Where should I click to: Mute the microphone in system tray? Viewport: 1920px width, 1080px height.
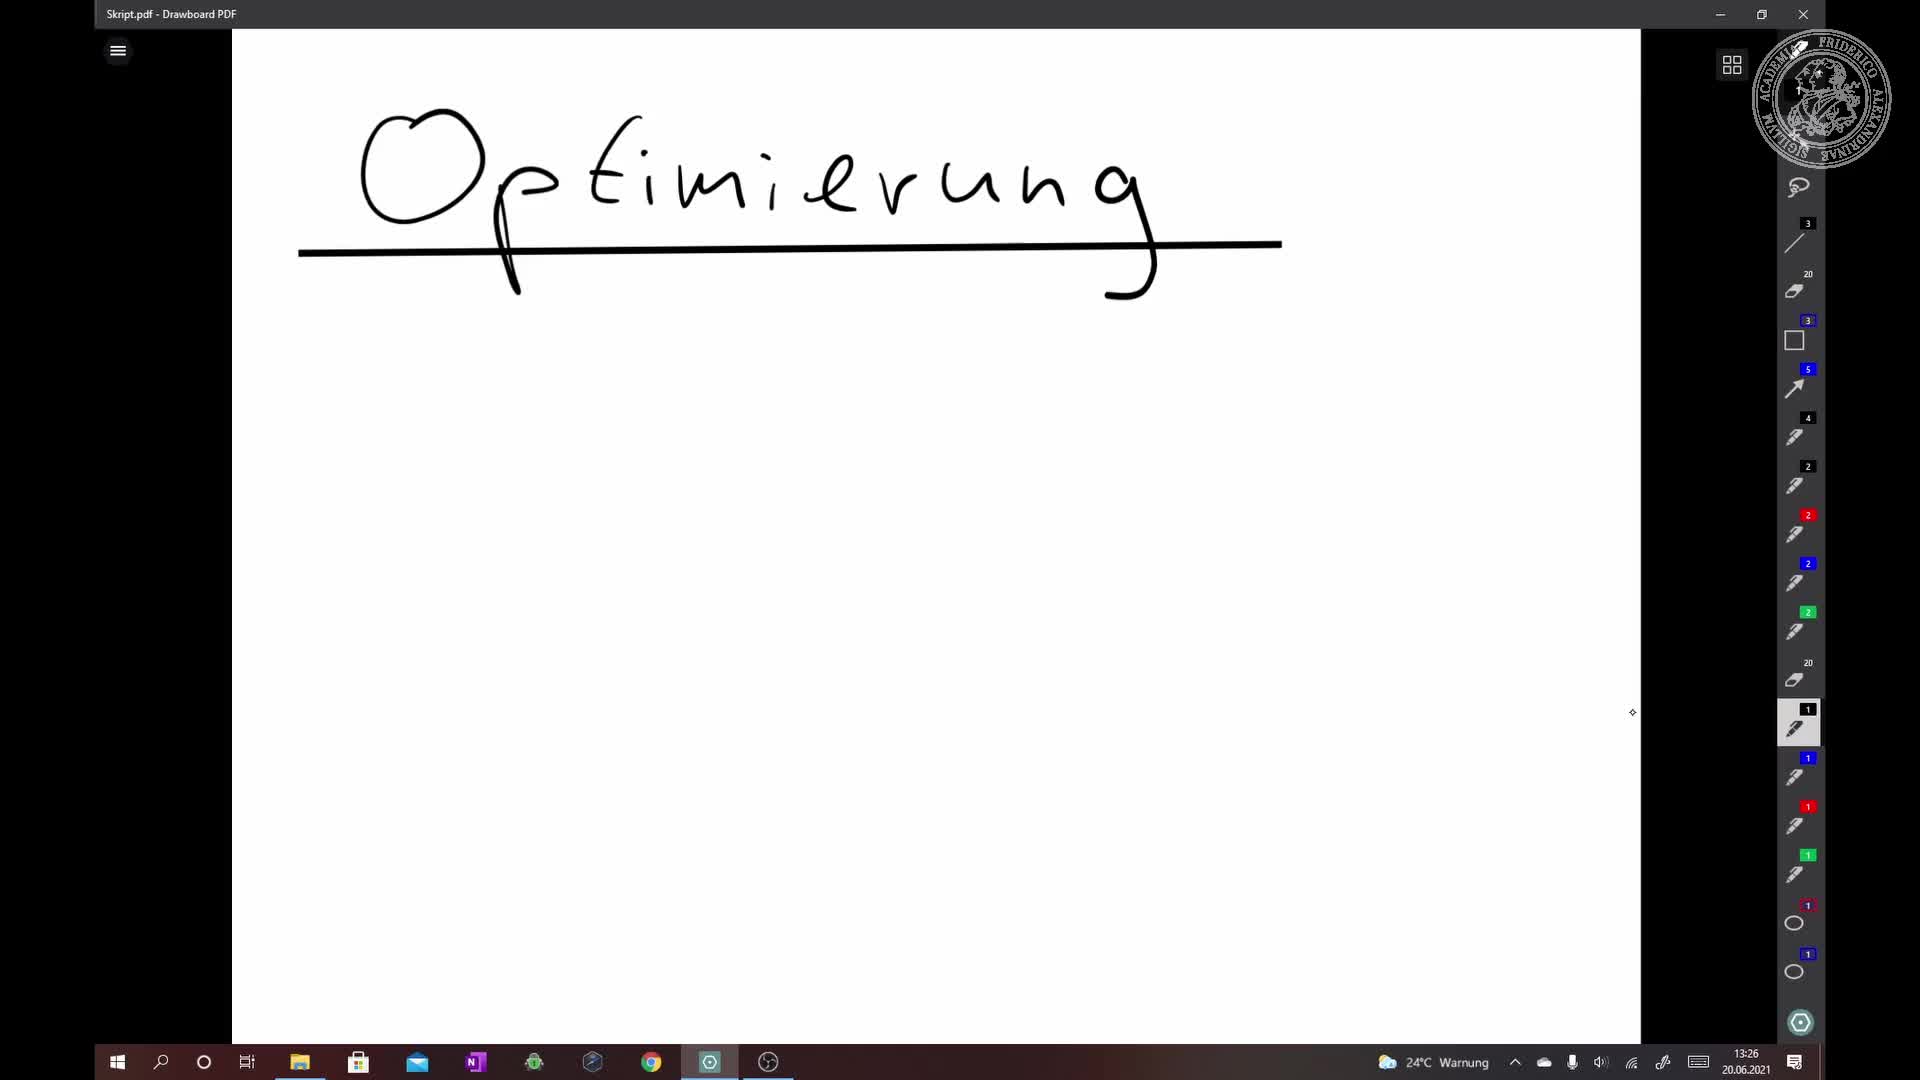click(x=1572, y=1062)
